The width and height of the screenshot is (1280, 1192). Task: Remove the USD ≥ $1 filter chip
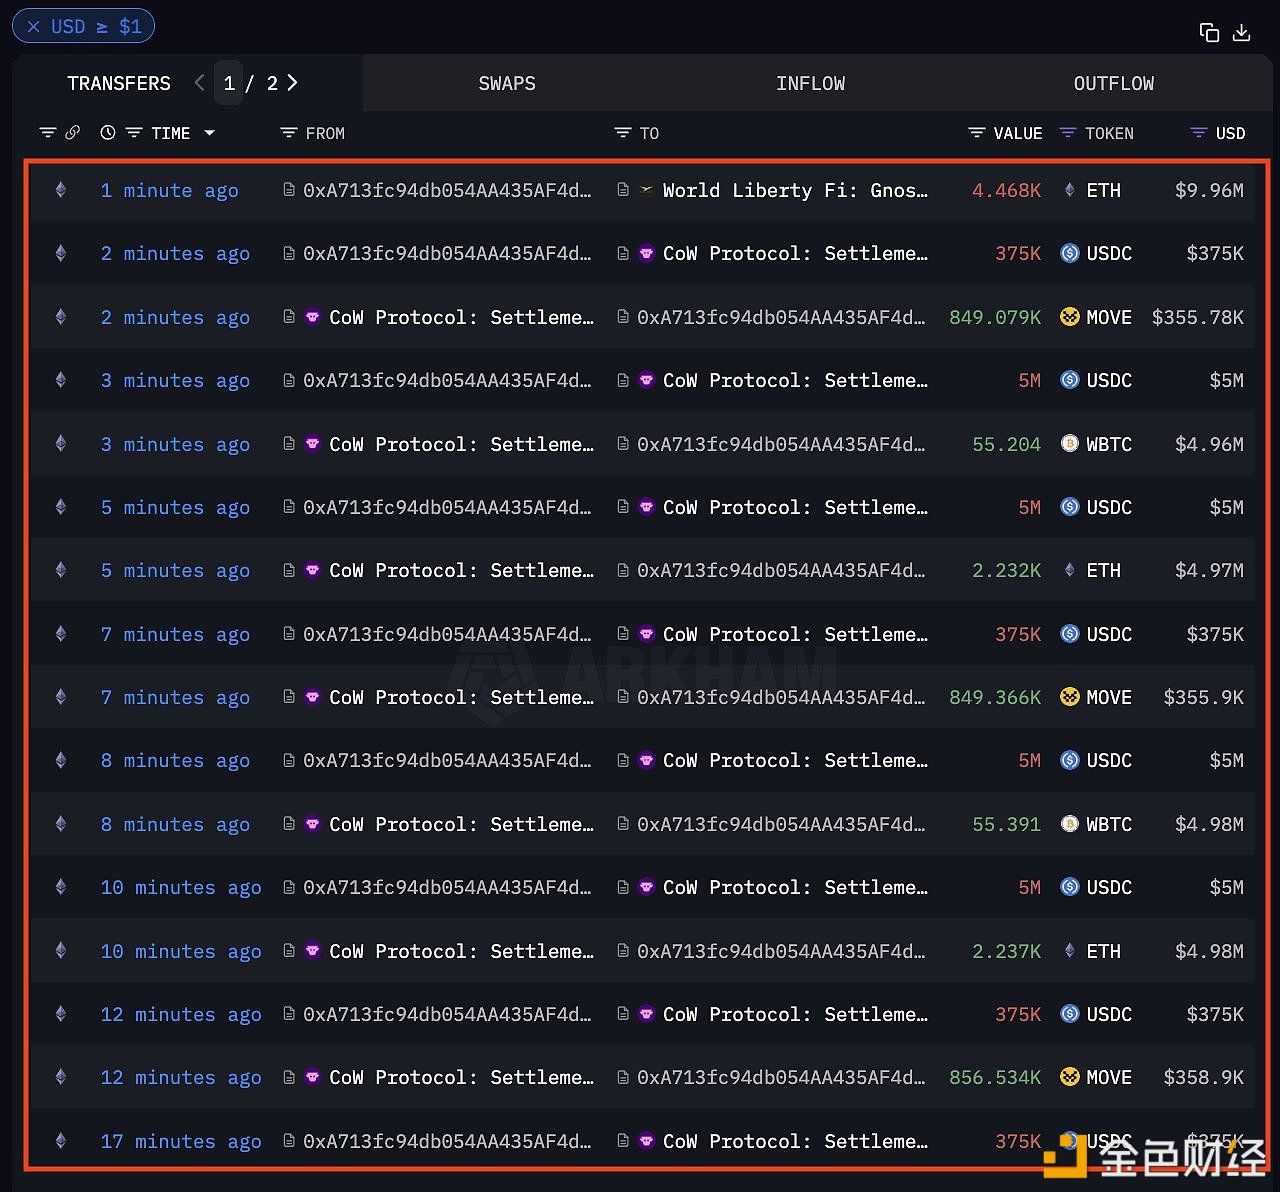[34, 27]
